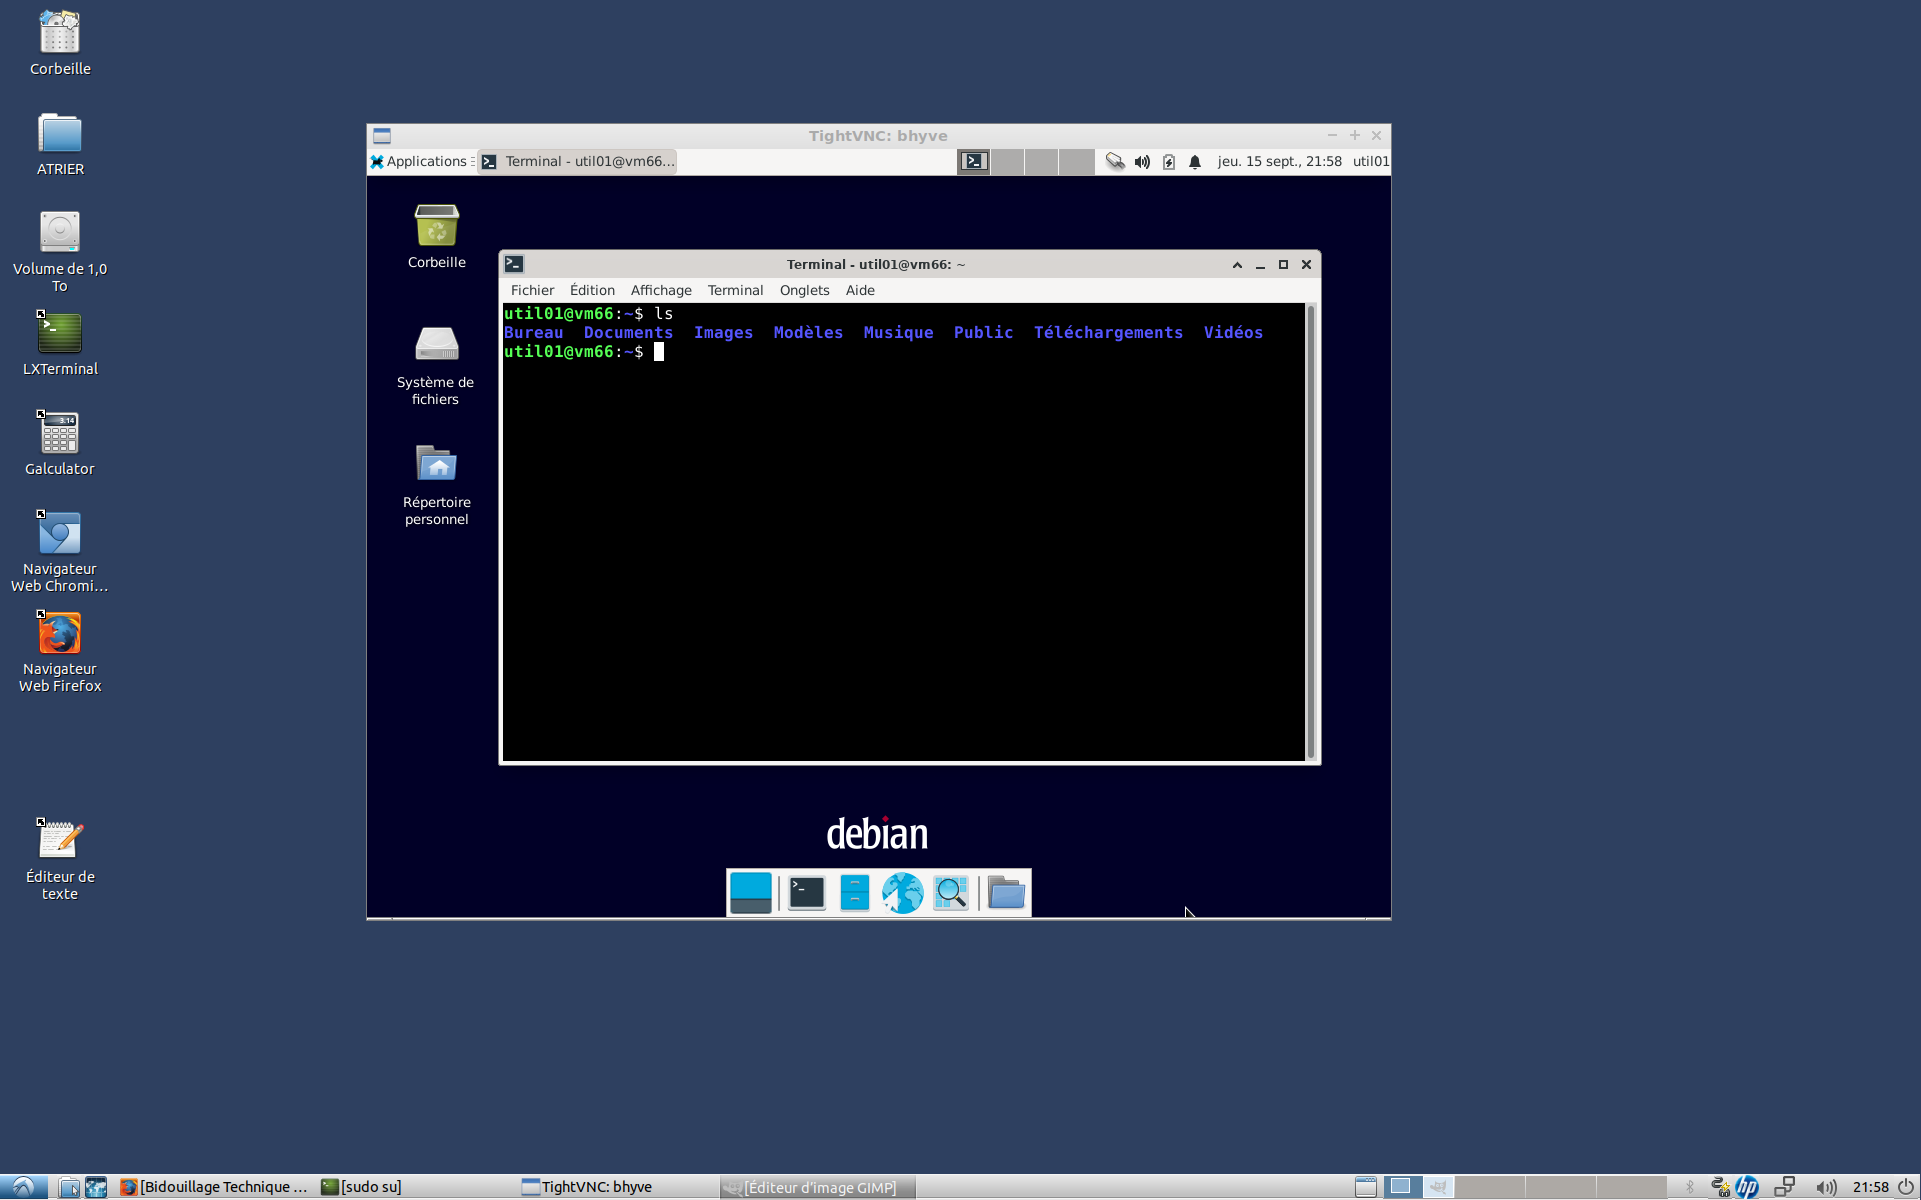Click the show desktop icon in dock
Viewport: 1921px width, 1200px height.
coord(751,893)
